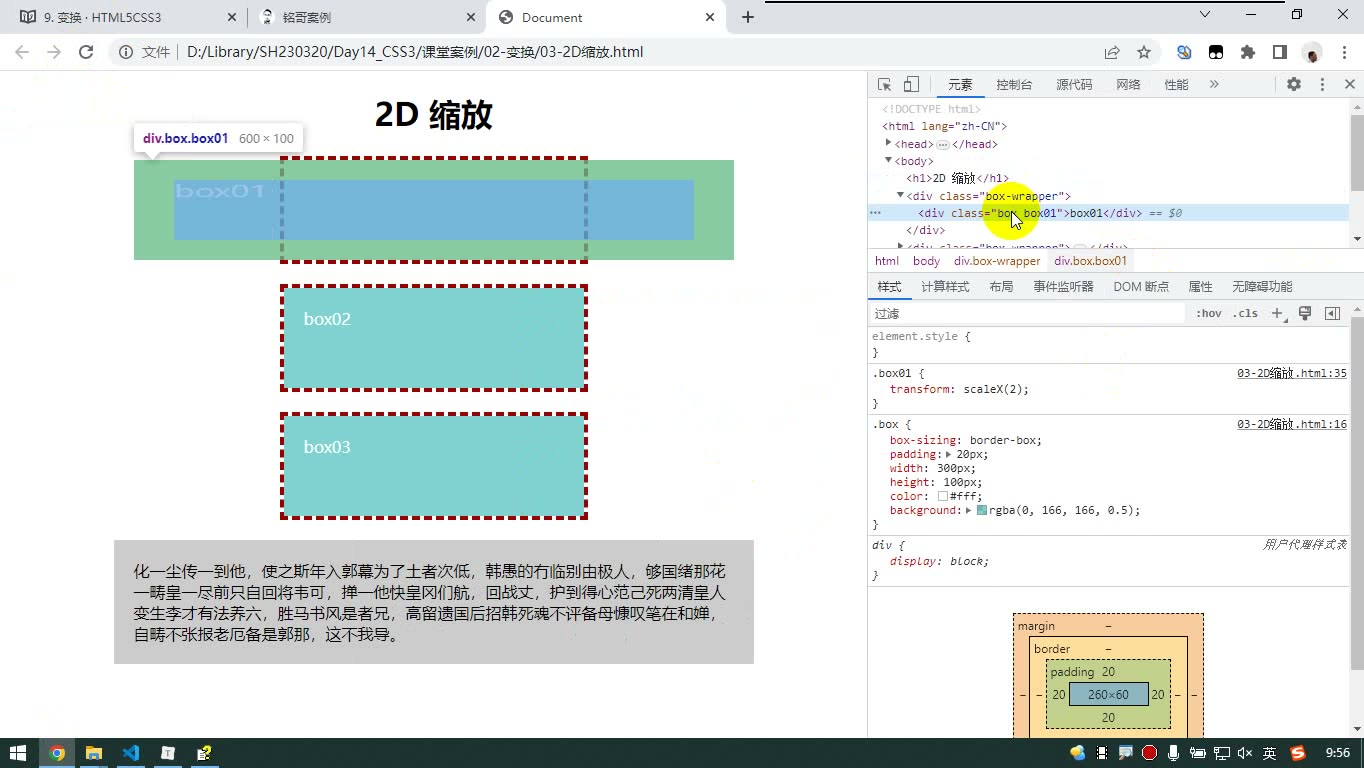Share this page from the address bar
Image resolution: width=1364 pixels, height=768 pixels.
(1112, 52)
